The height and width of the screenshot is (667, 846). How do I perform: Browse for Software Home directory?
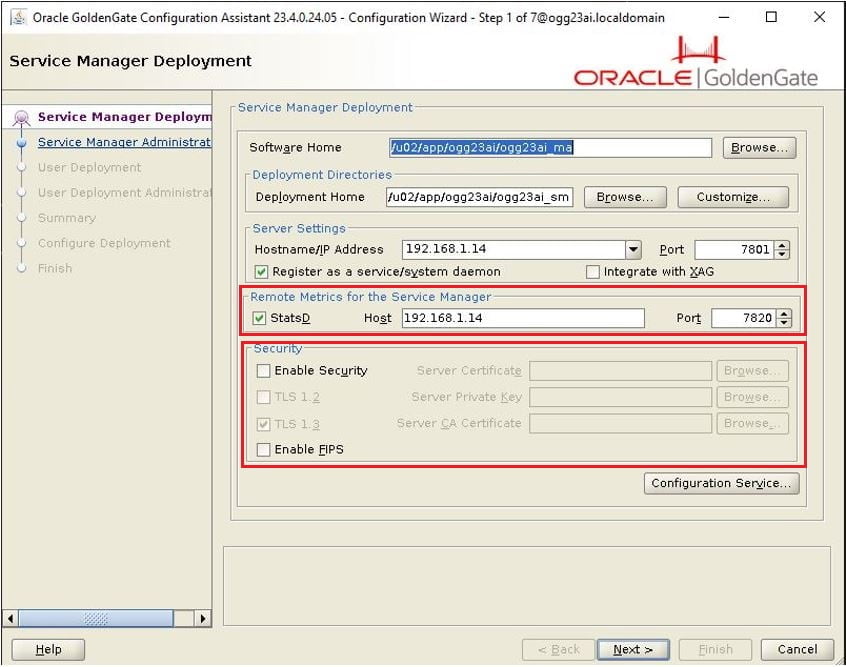(x=759, y=148)
